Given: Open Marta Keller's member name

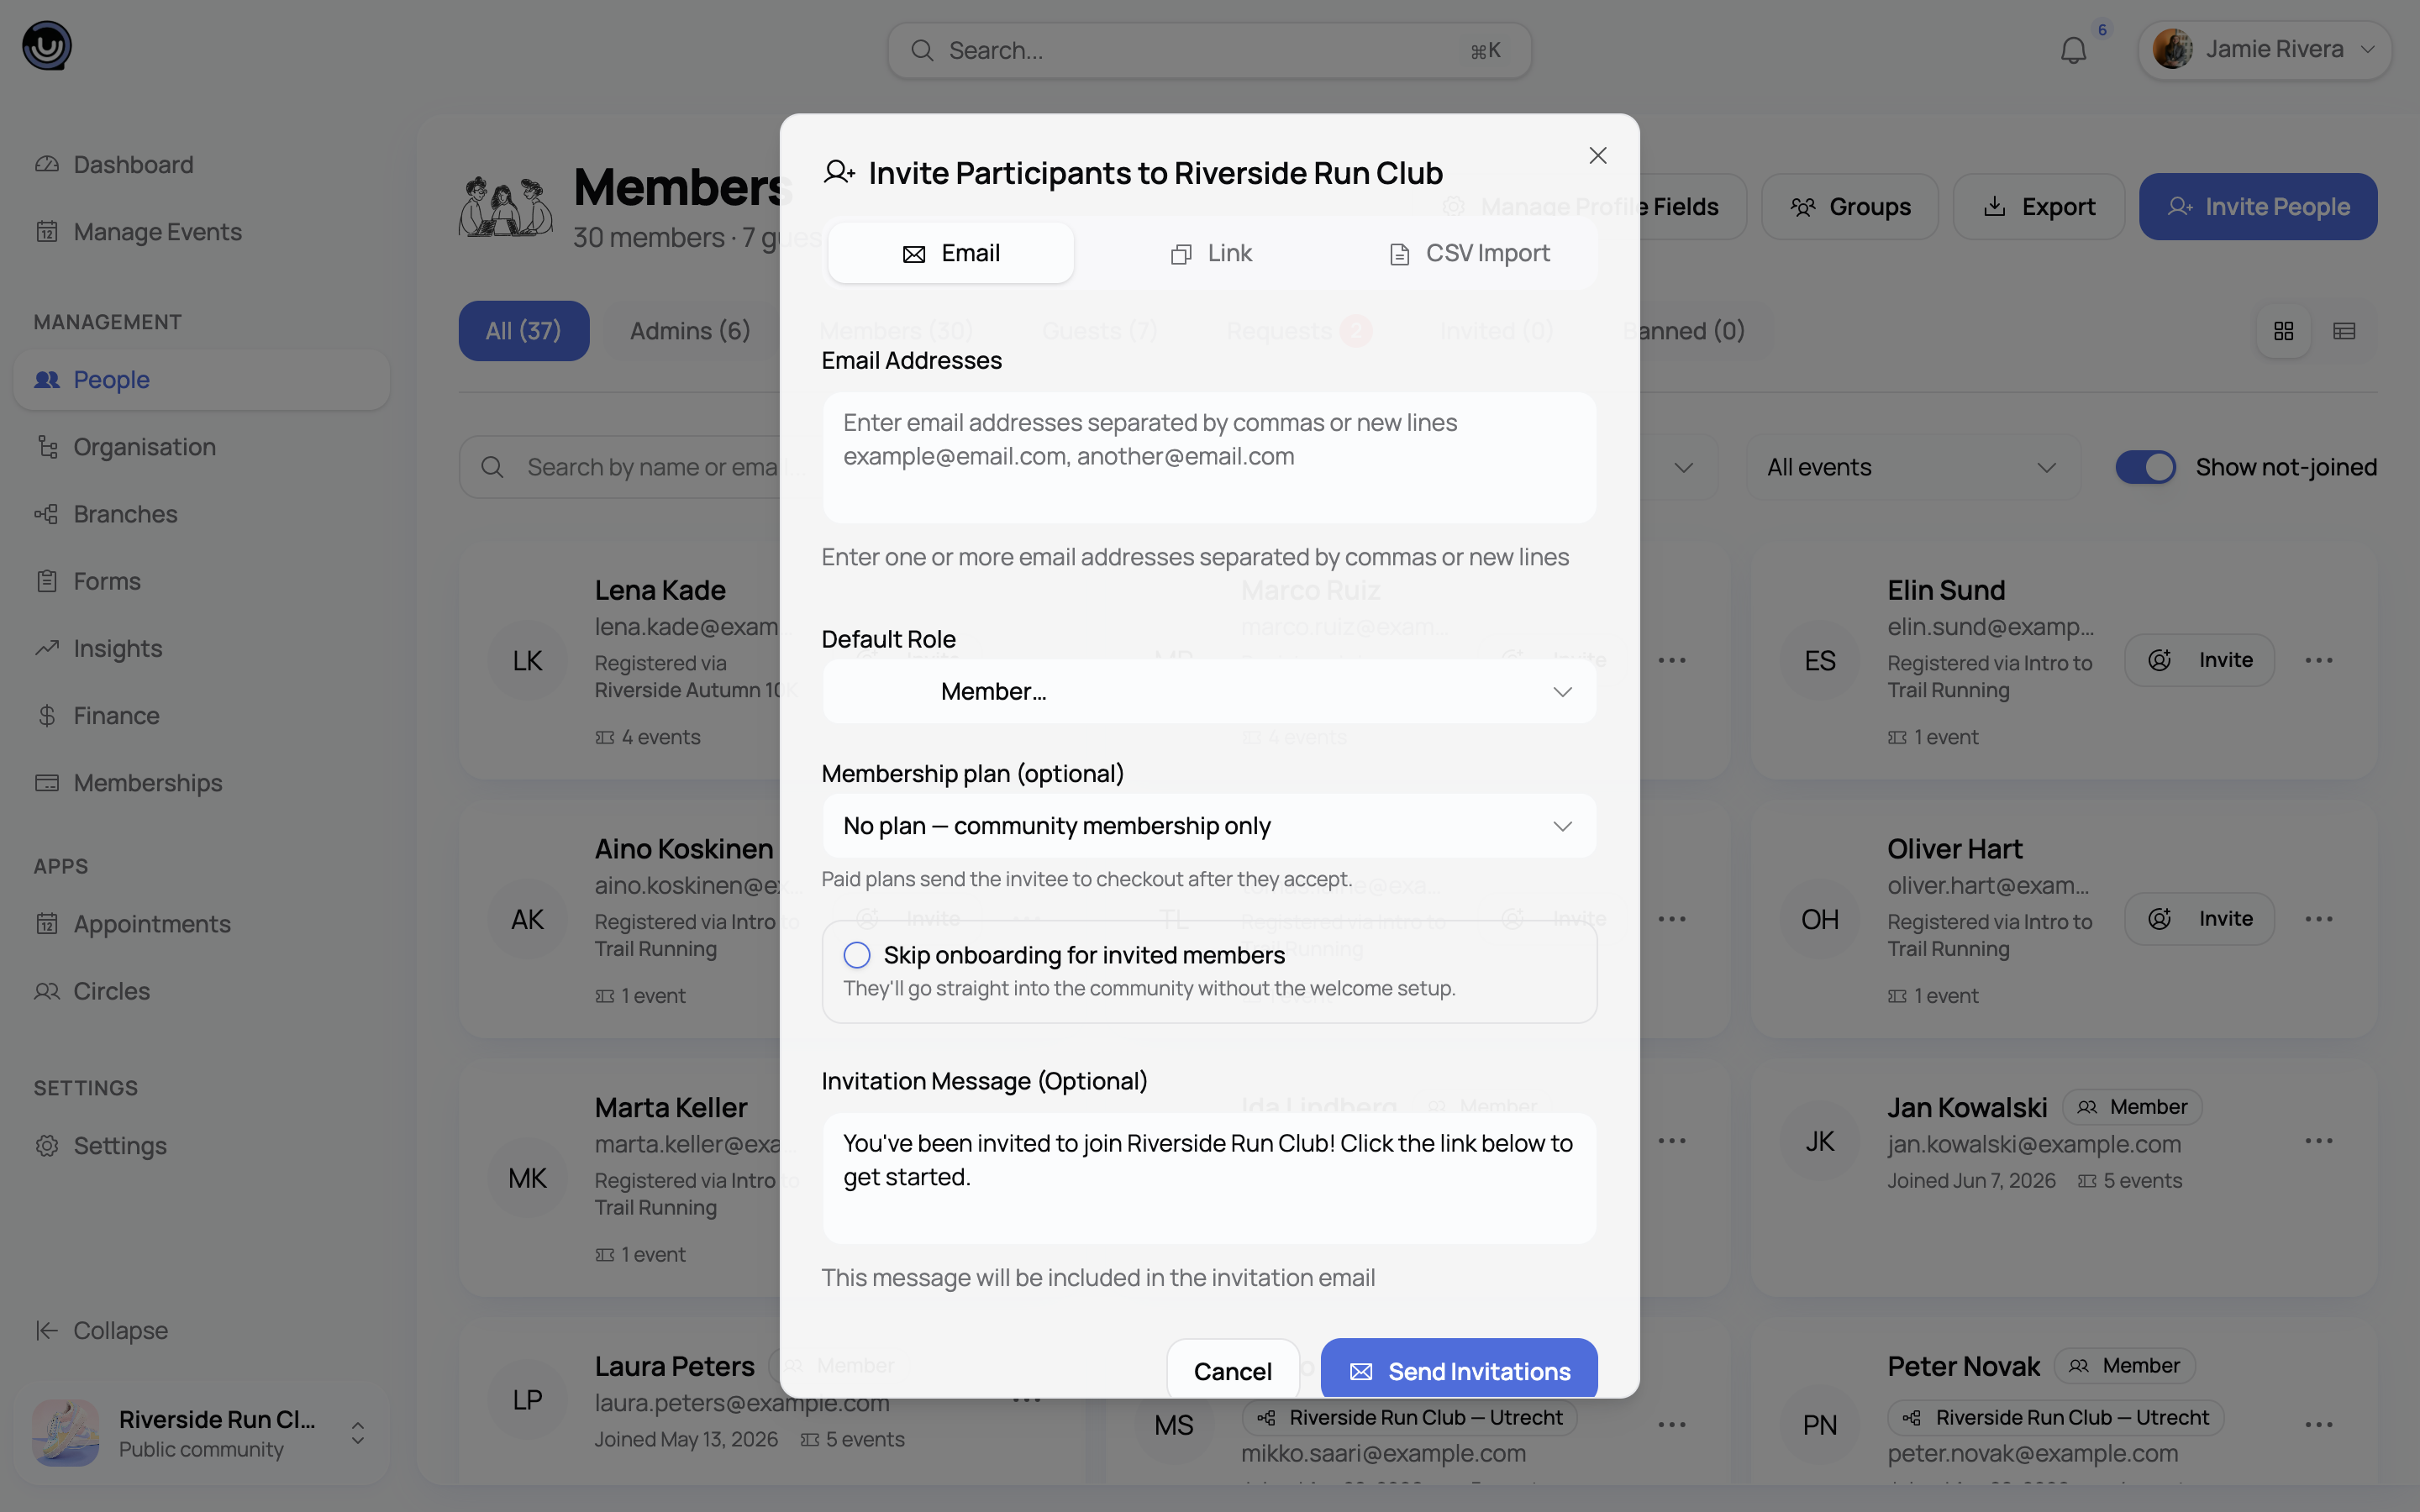Looking at the screenshot, I should click(x=671, y=1107).
